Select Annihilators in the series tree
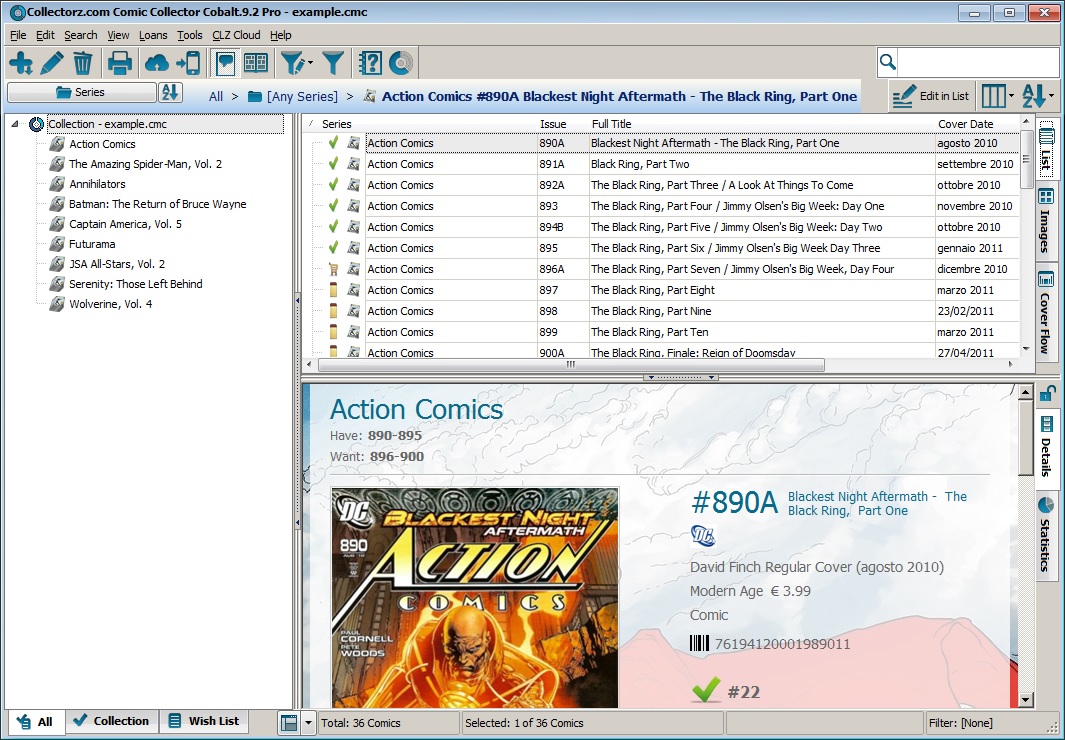1065x740 pixels. 97,184
